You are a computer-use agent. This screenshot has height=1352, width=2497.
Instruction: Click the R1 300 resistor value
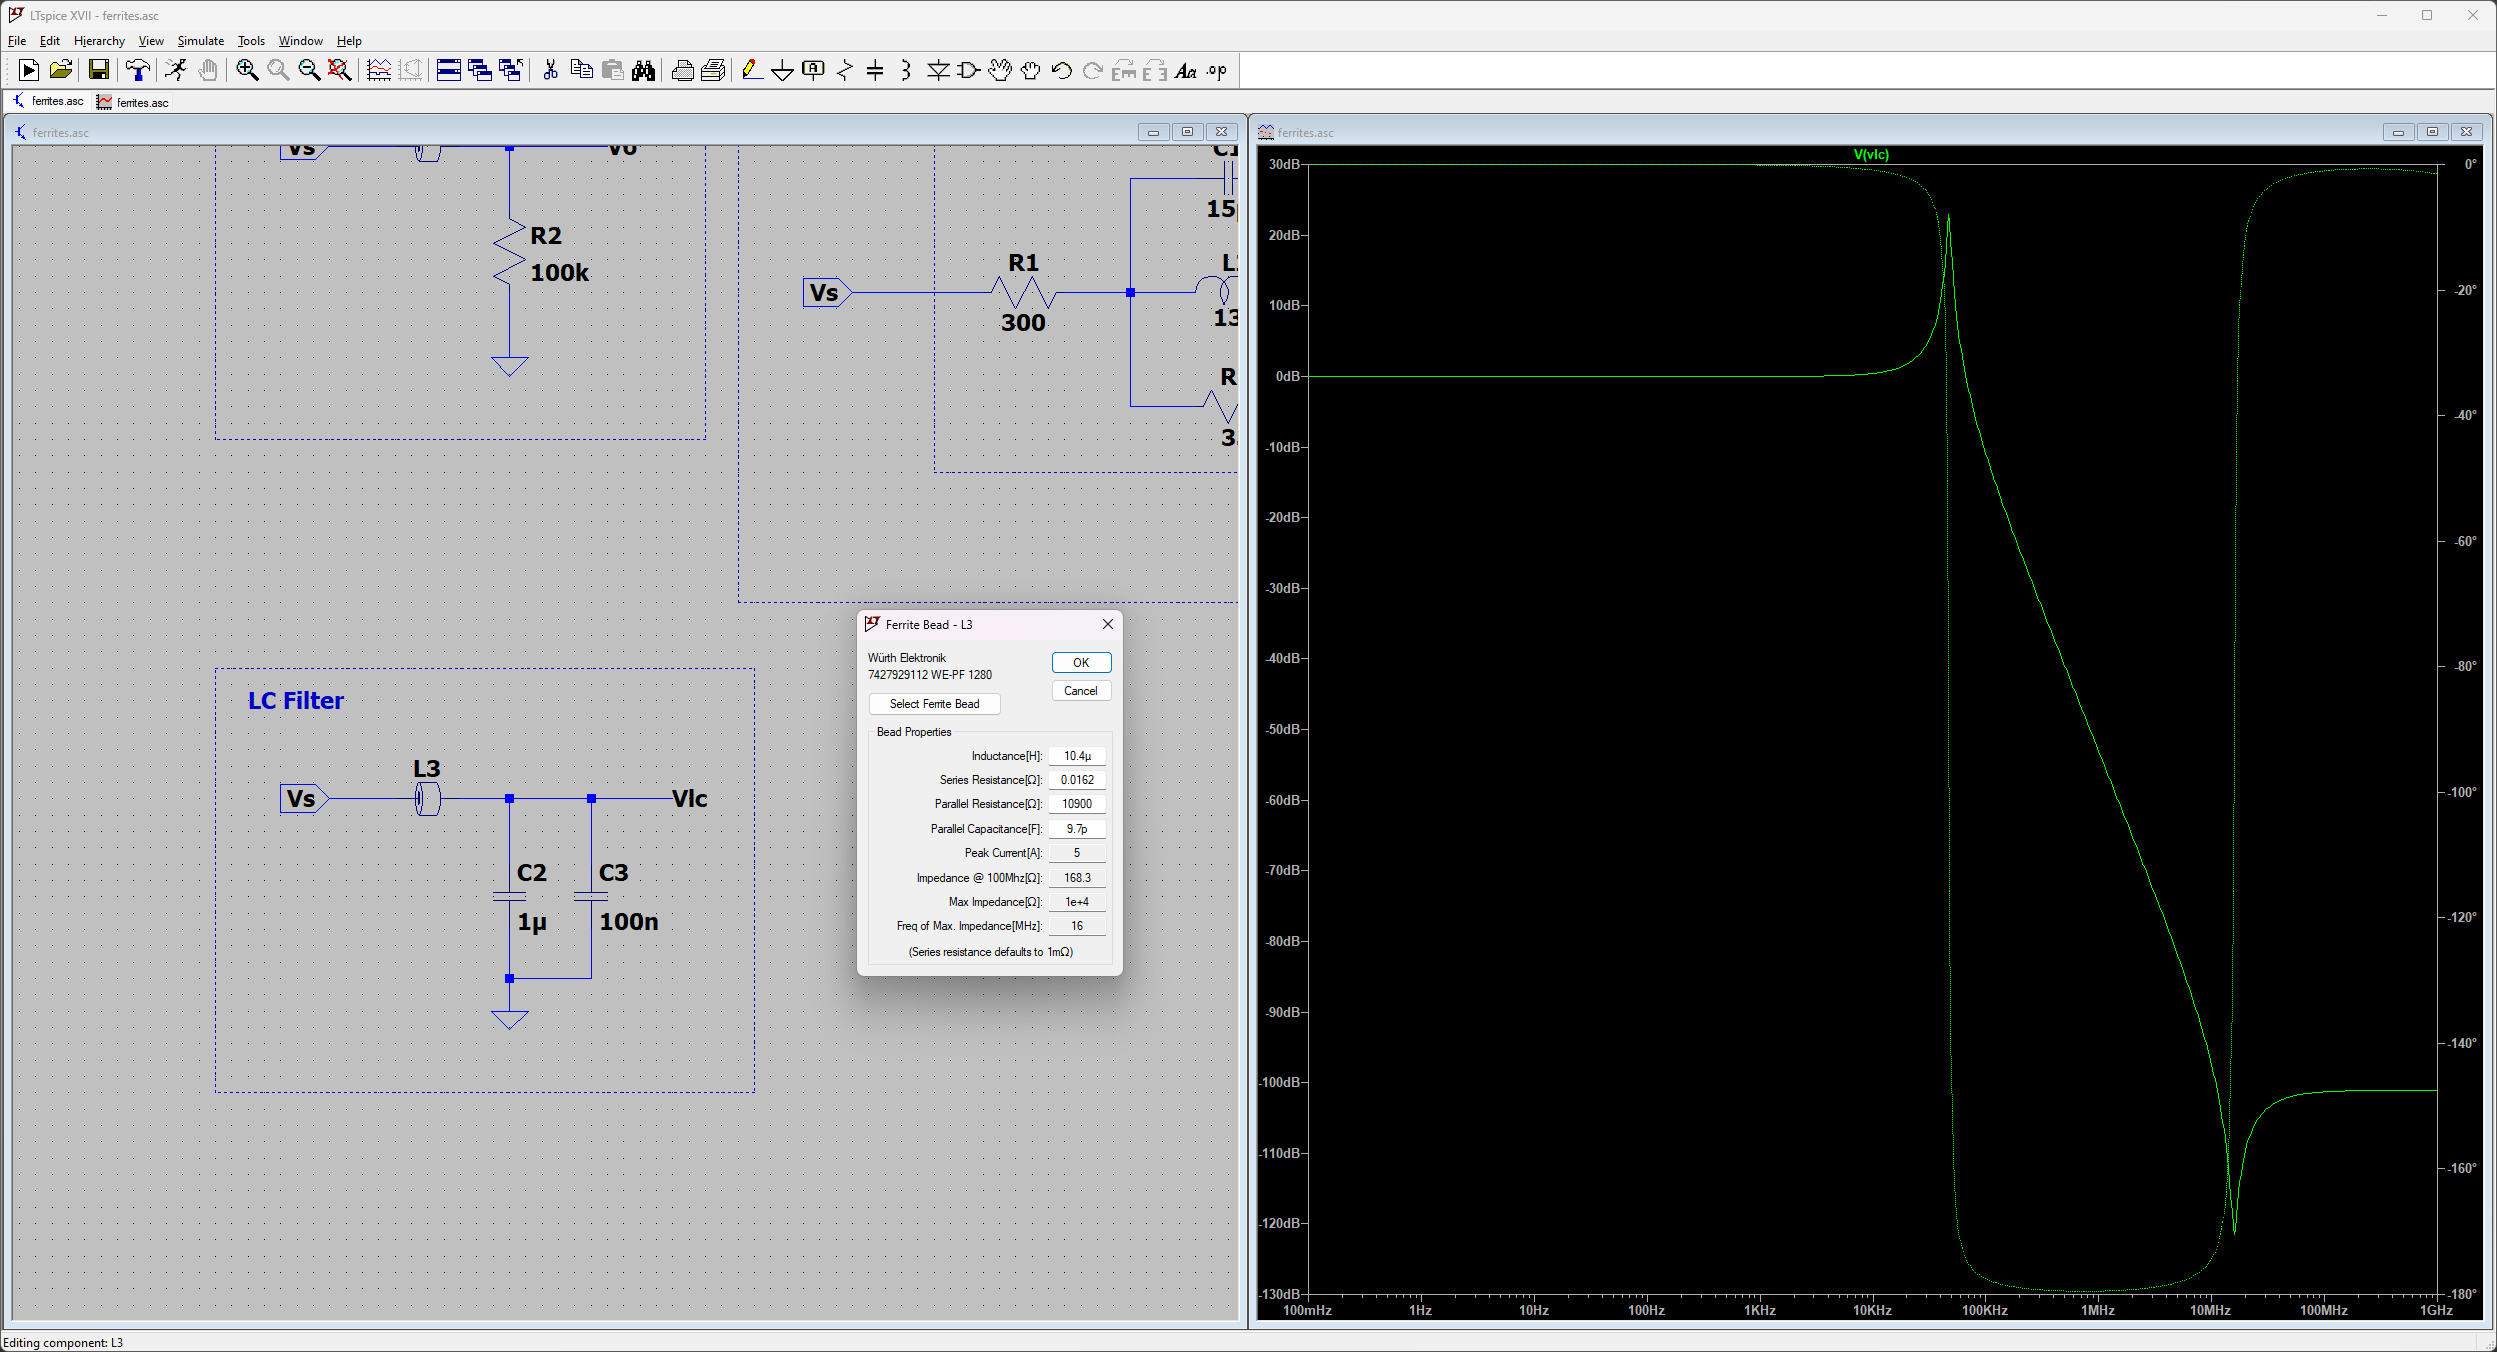pos(1023,322)
